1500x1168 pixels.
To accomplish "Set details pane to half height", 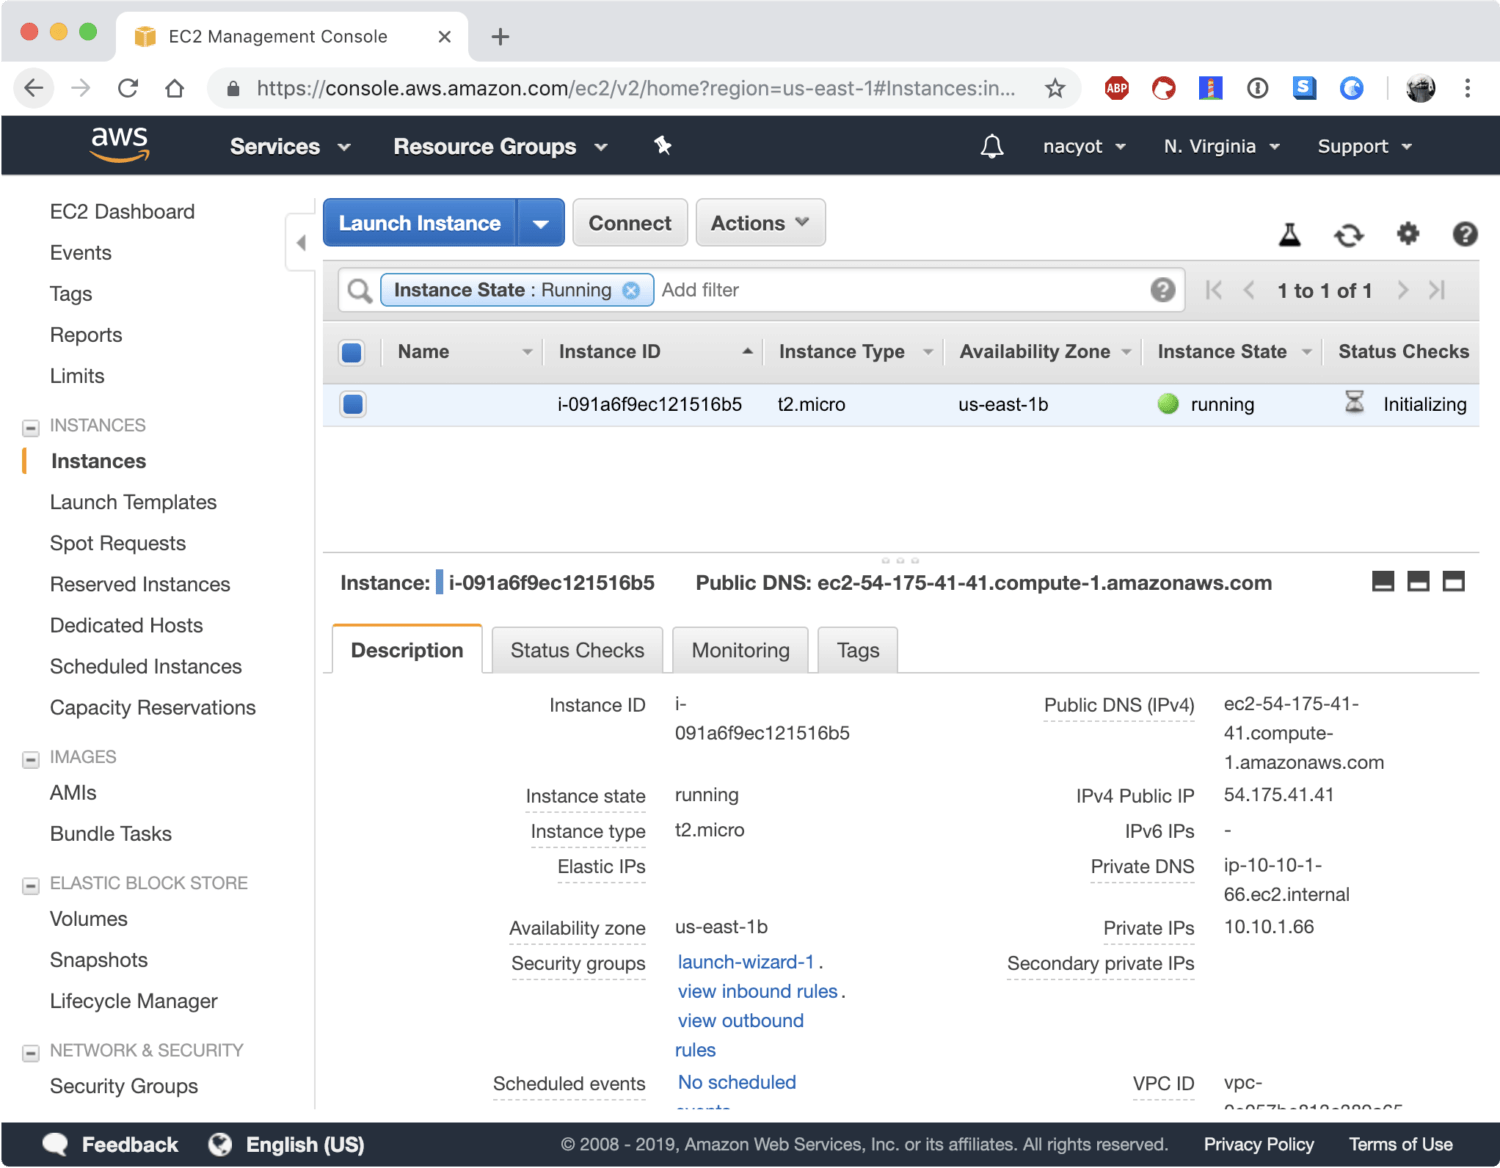I will [x=1418, y=581].
